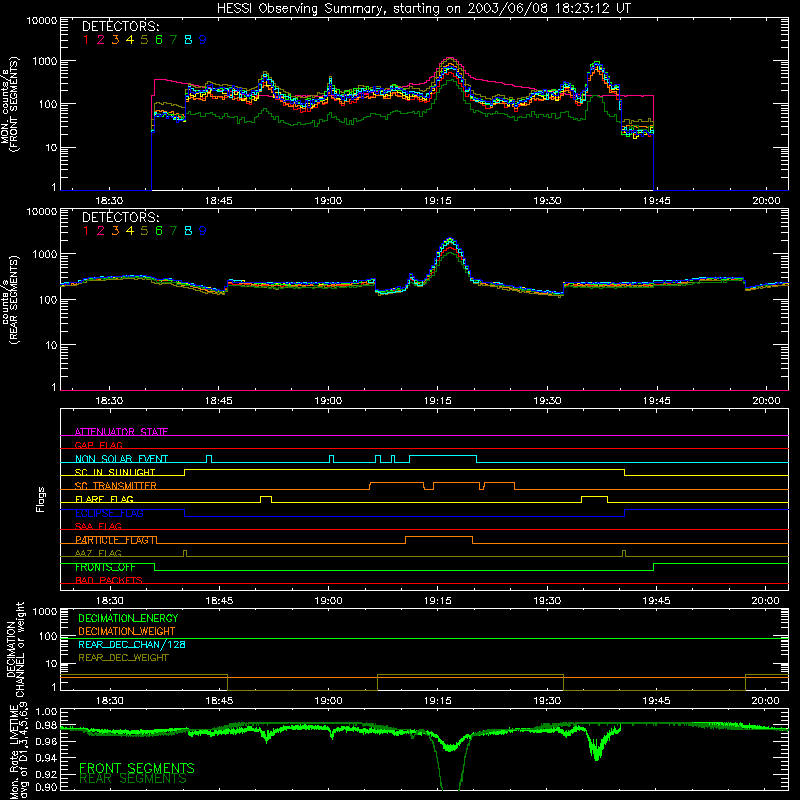
Task: Click the SC_TRANSMITTER flag label
Action: click(x=116, y=486)
